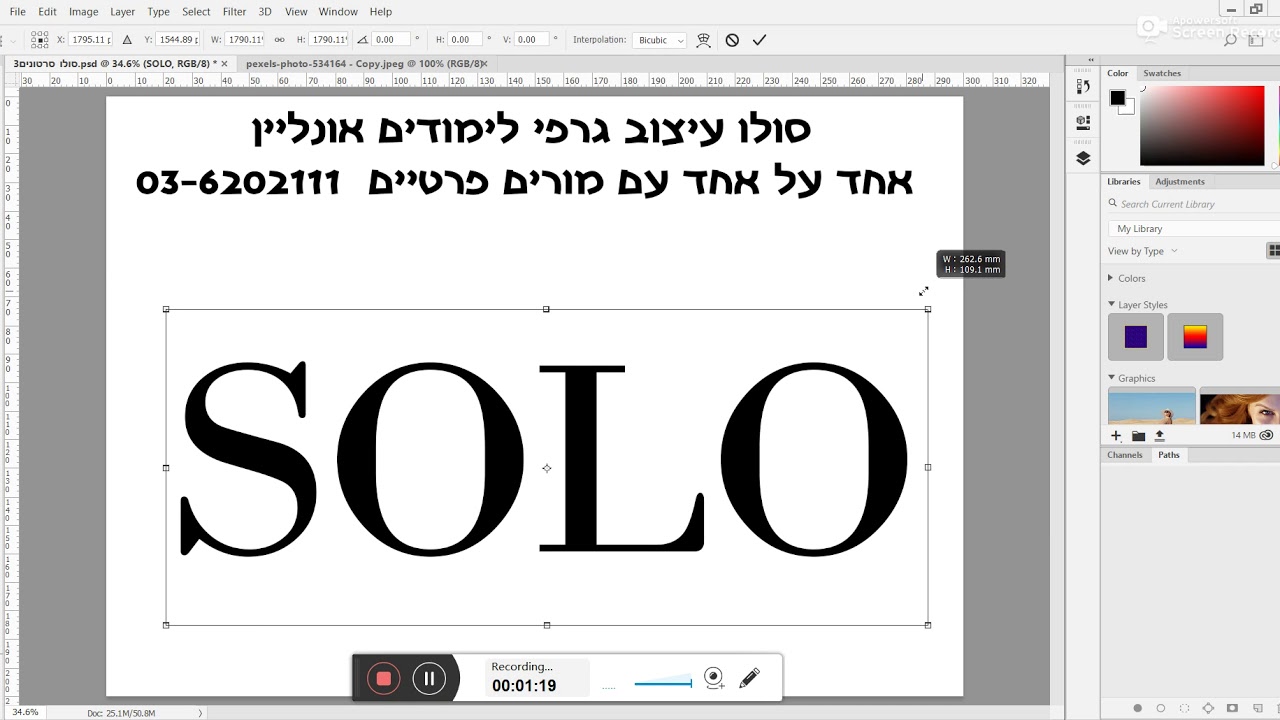Toggle relative positioning triangle between X and Y
1280x720 pixels.
tap(127, 40)
